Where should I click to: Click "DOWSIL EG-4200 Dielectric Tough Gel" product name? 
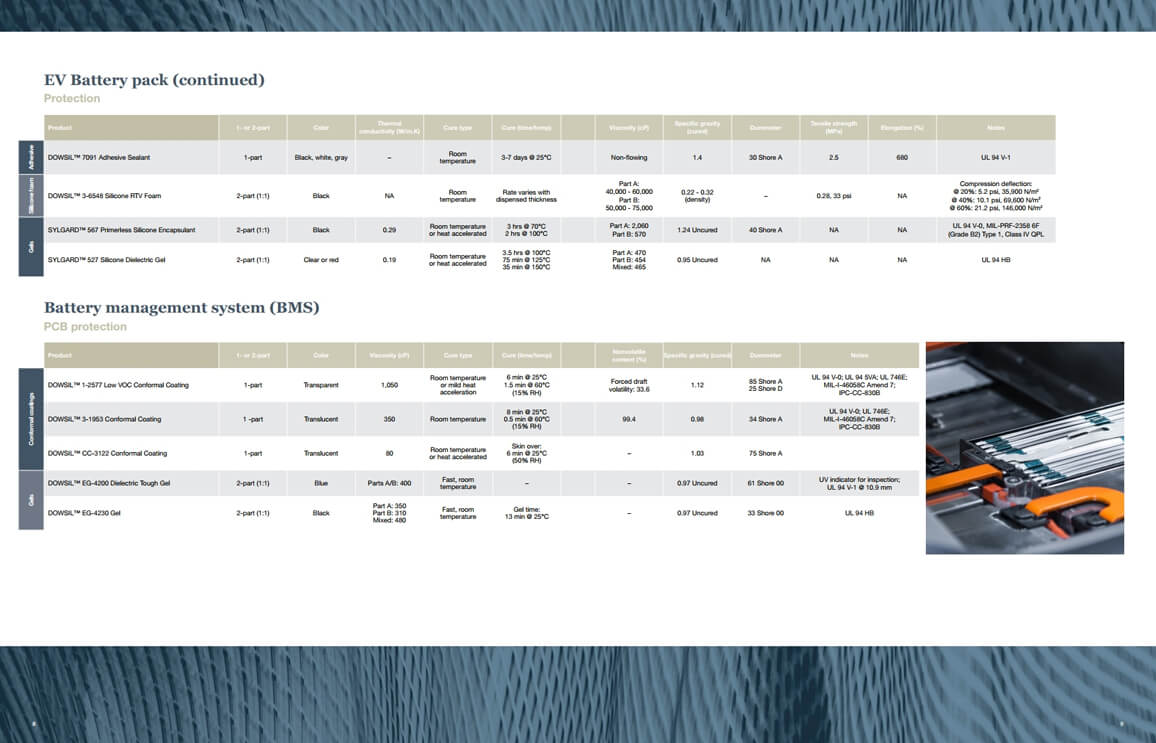point(108,484)
